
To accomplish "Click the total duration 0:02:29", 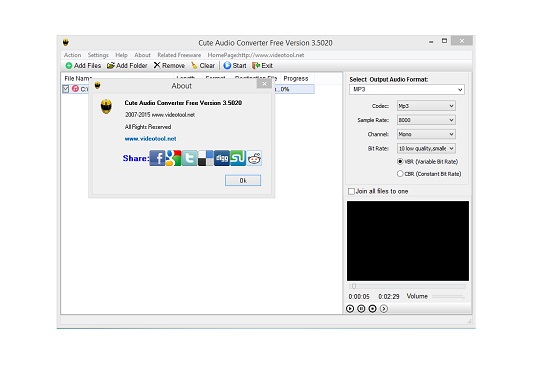I will (389, 296).
